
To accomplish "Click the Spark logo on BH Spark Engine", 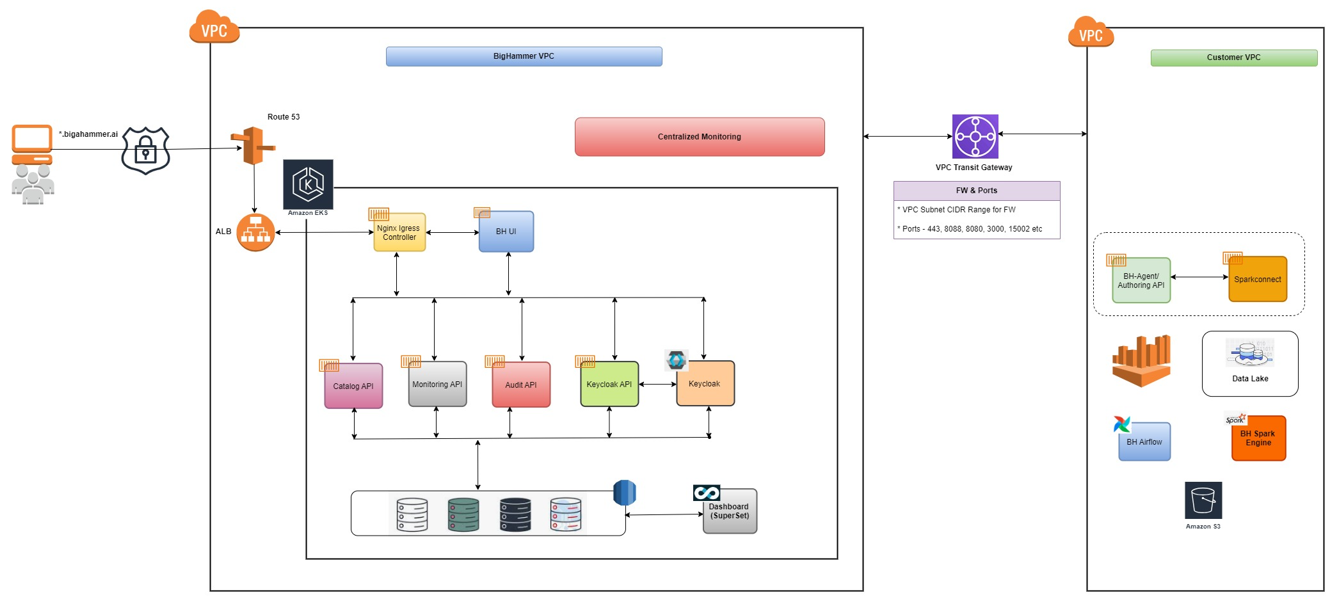I will [1235, 420].
